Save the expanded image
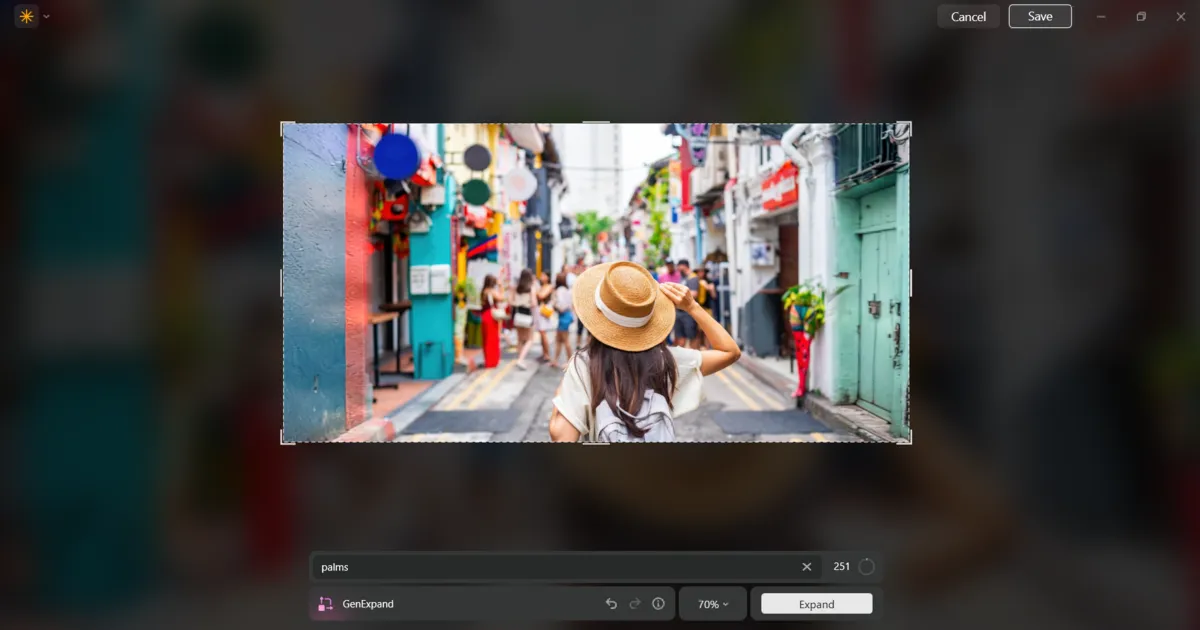Image resolution: width=1200 pixels, height=630 pixels. [x=1040, y=16]
